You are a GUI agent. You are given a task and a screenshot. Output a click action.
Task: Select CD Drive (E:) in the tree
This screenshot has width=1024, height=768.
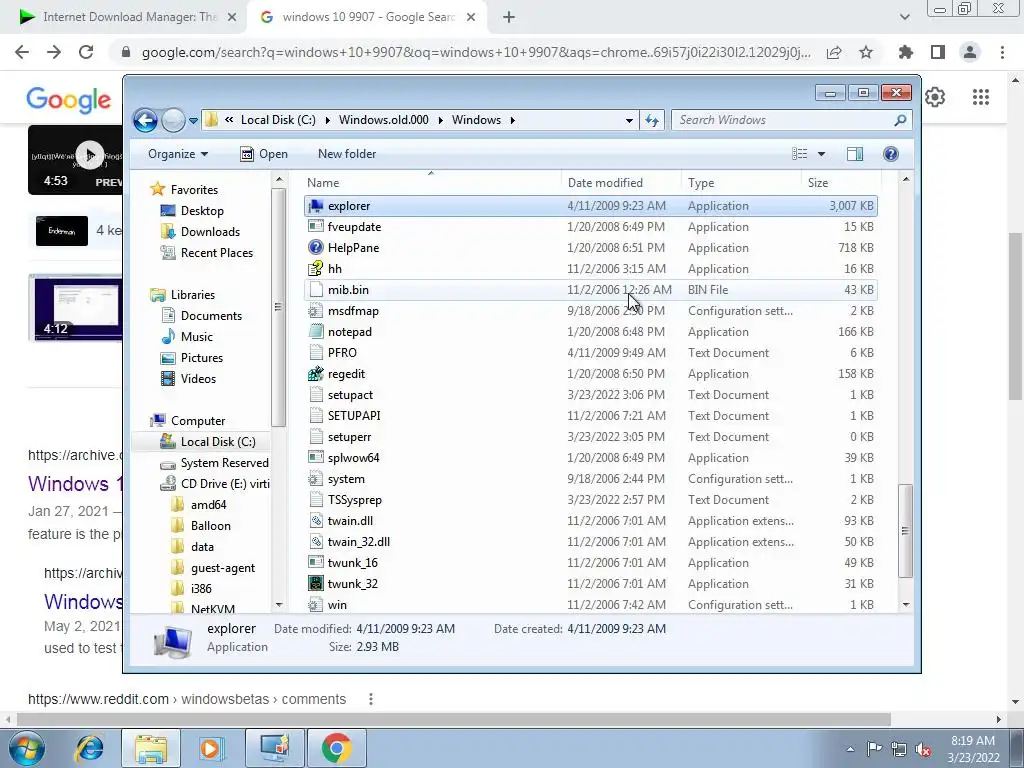click(x=225, y=484)
